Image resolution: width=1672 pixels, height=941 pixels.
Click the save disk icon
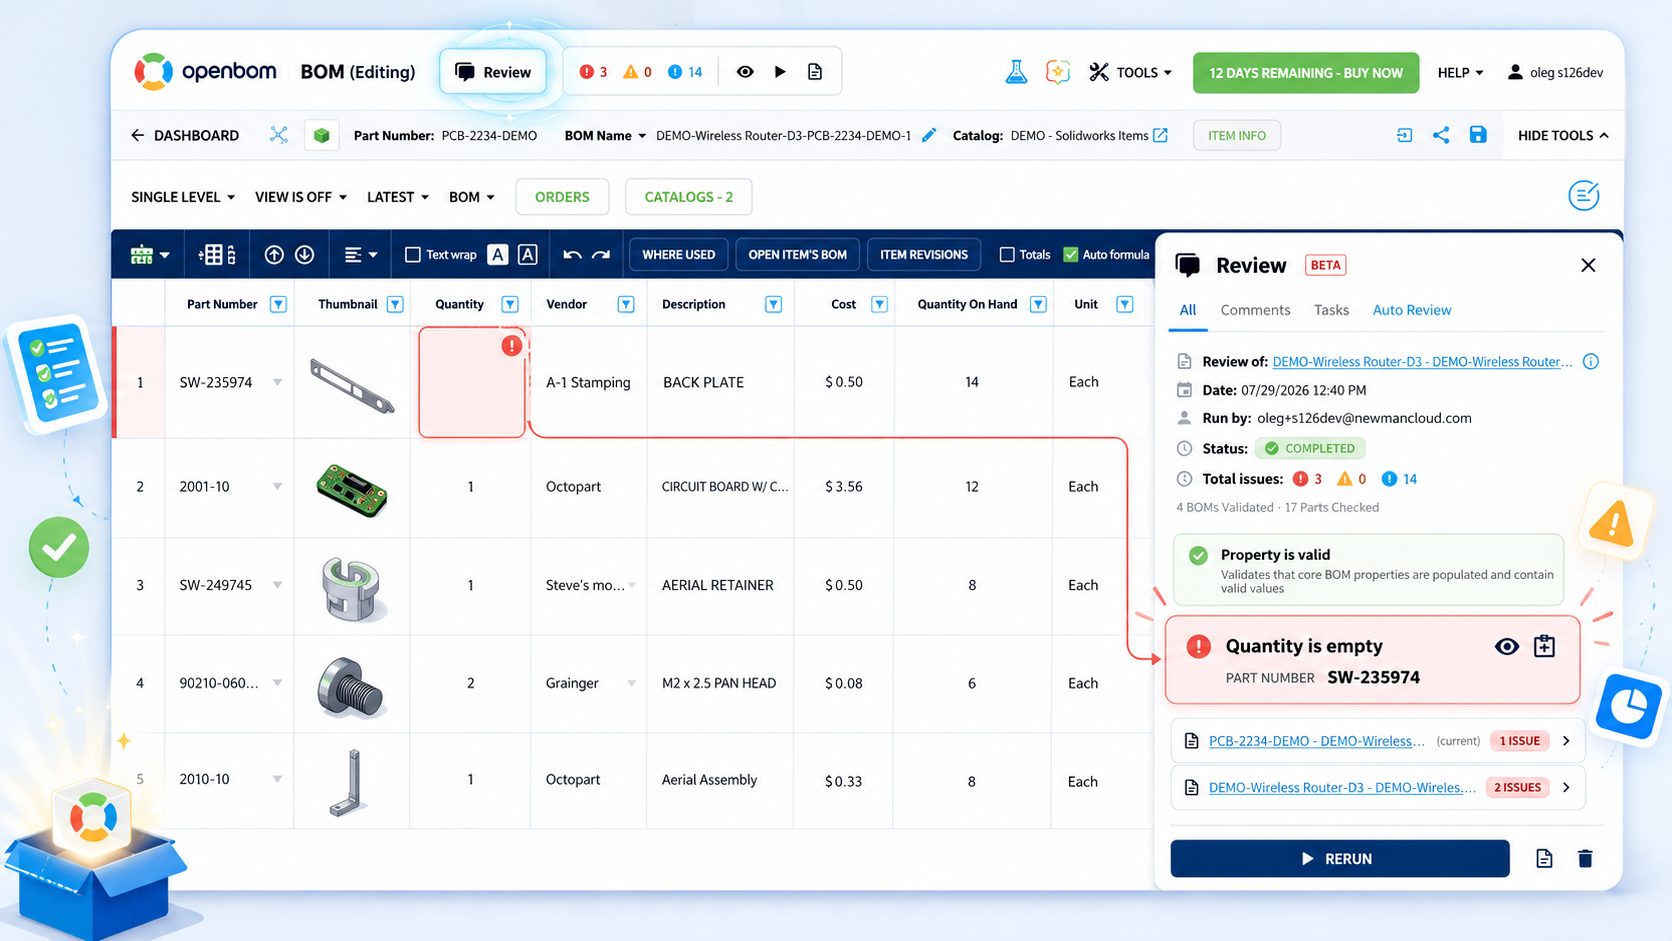pos(1478,135)
